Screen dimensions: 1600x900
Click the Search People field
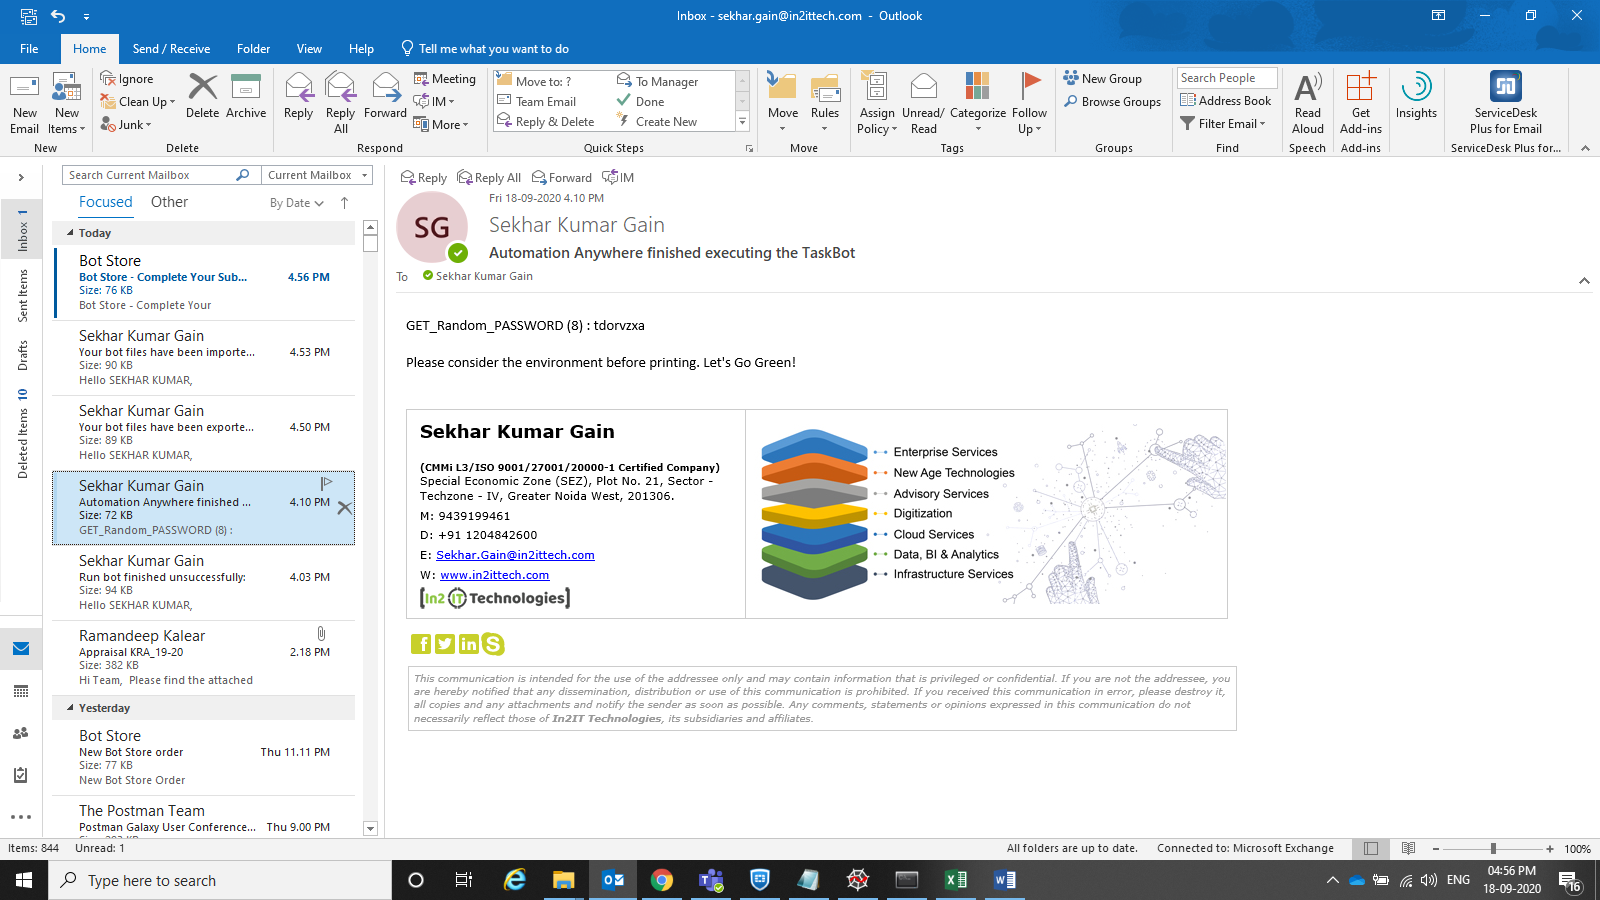[x=1227, y=78]
